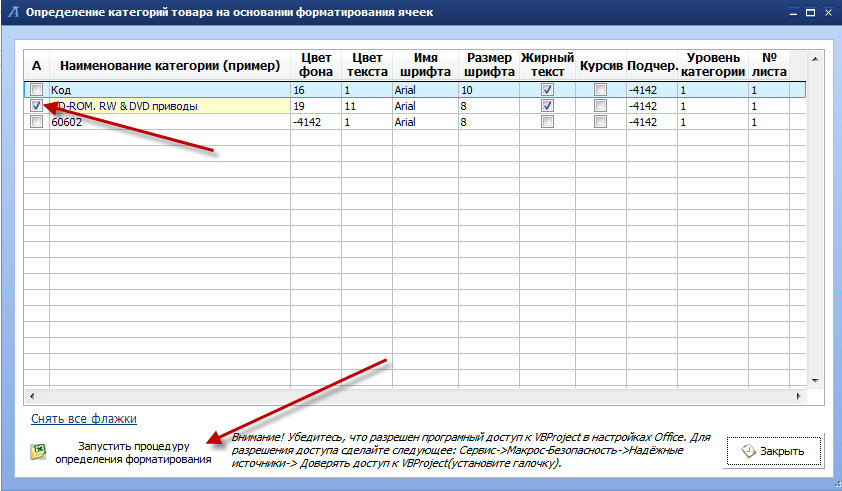Viewport: 842px width, 491px height.
Task: Toggle Жирный текст checkbox in Код row
Action: 547,90
